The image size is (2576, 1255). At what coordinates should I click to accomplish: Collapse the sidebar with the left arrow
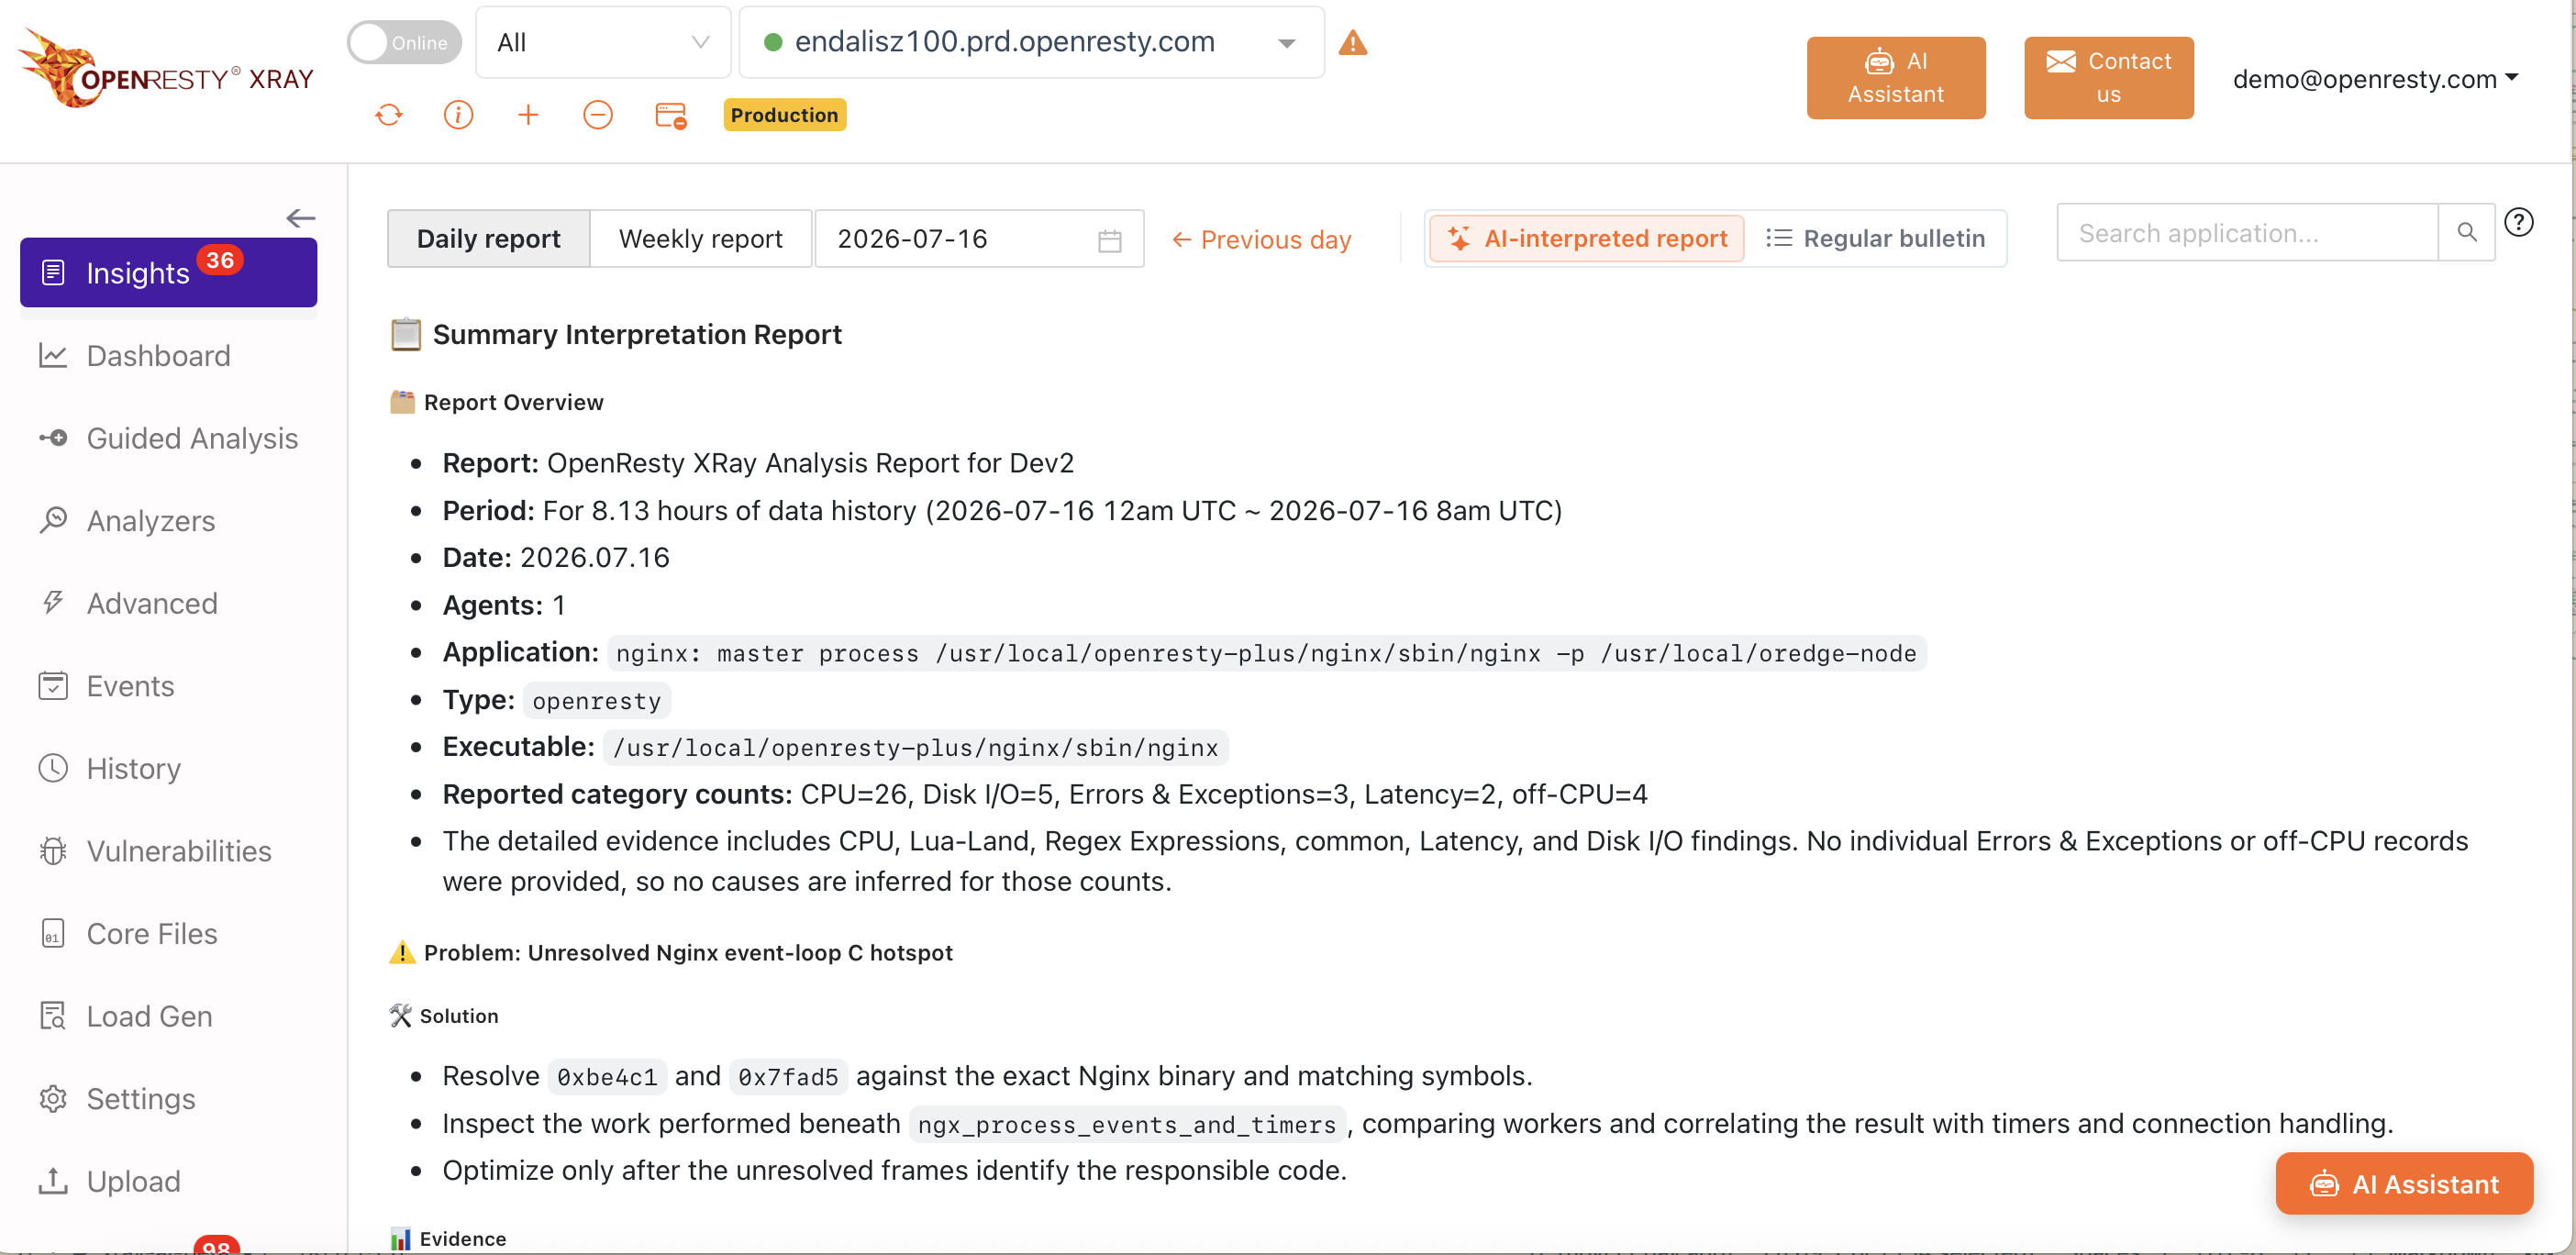(x=300, y=218)
